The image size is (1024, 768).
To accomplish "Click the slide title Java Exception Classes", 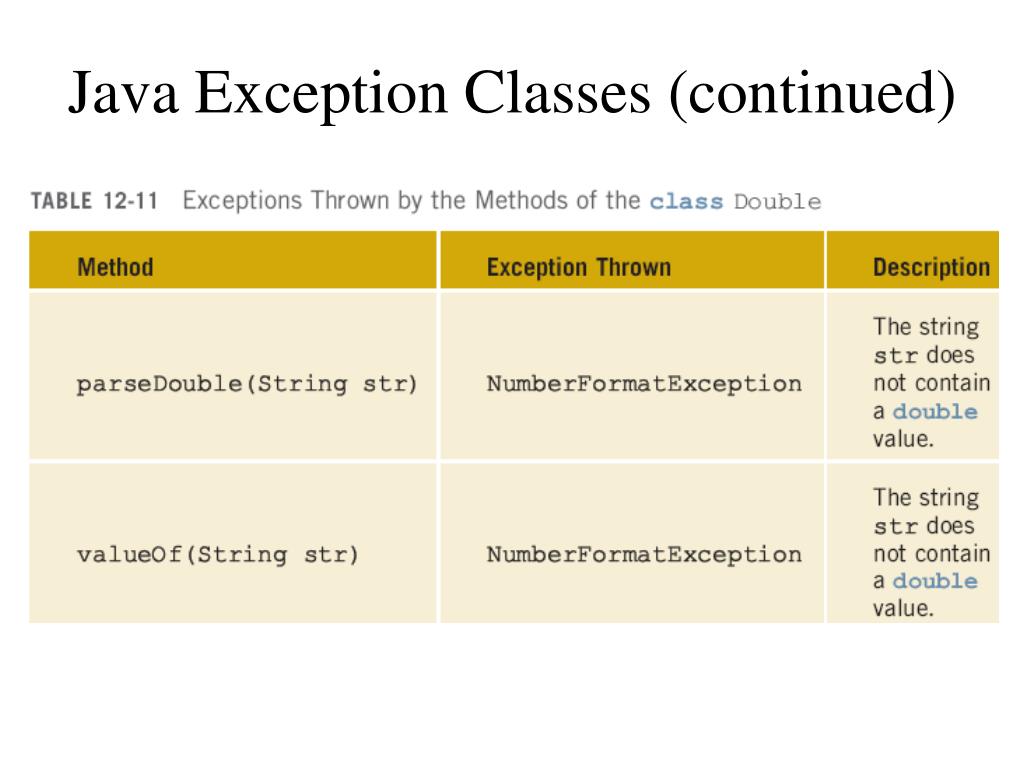I will pos(512,93).
